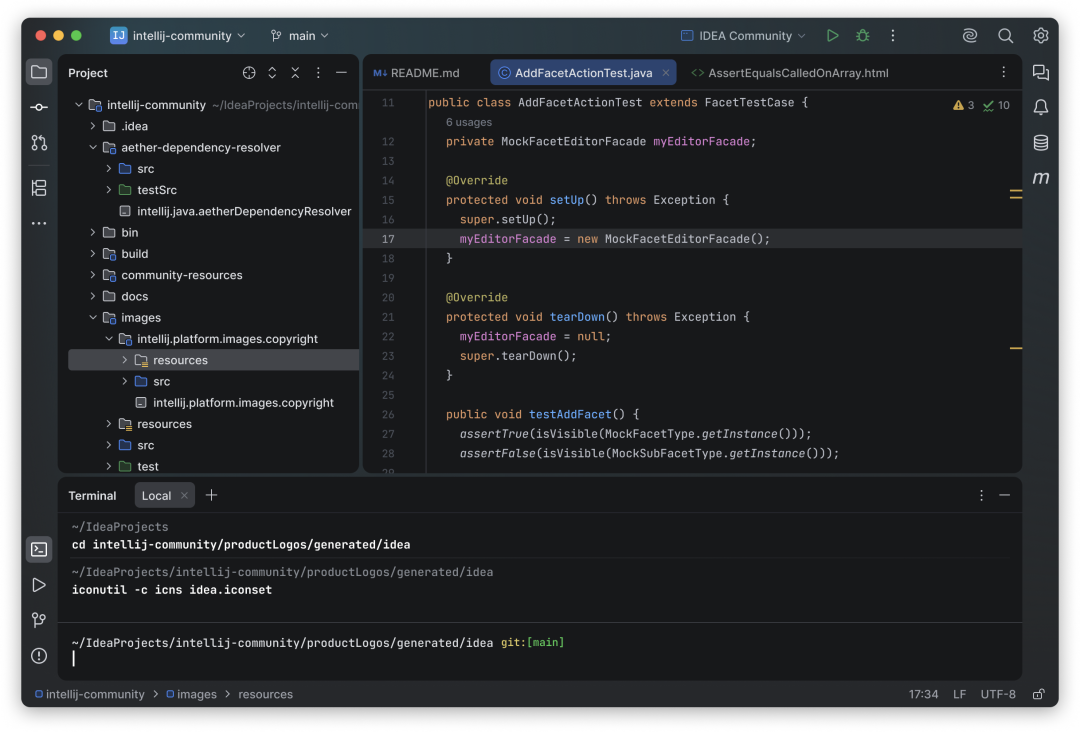Viewport: 1080px width, 732px height.
Task: Open the Maven tool window icon
Action: click(x=1041, y=177)
